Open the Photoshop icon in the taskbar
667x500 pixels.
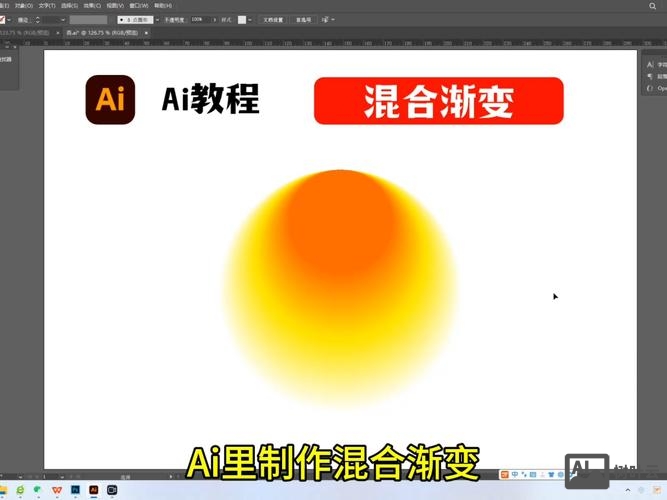(75, 490)
